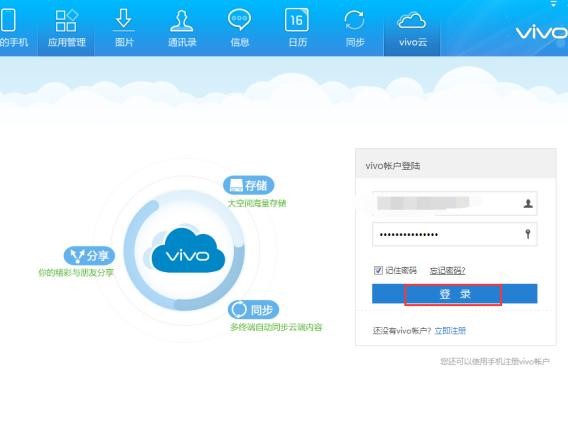Open the 日历 calendar tab

(297, 28)
